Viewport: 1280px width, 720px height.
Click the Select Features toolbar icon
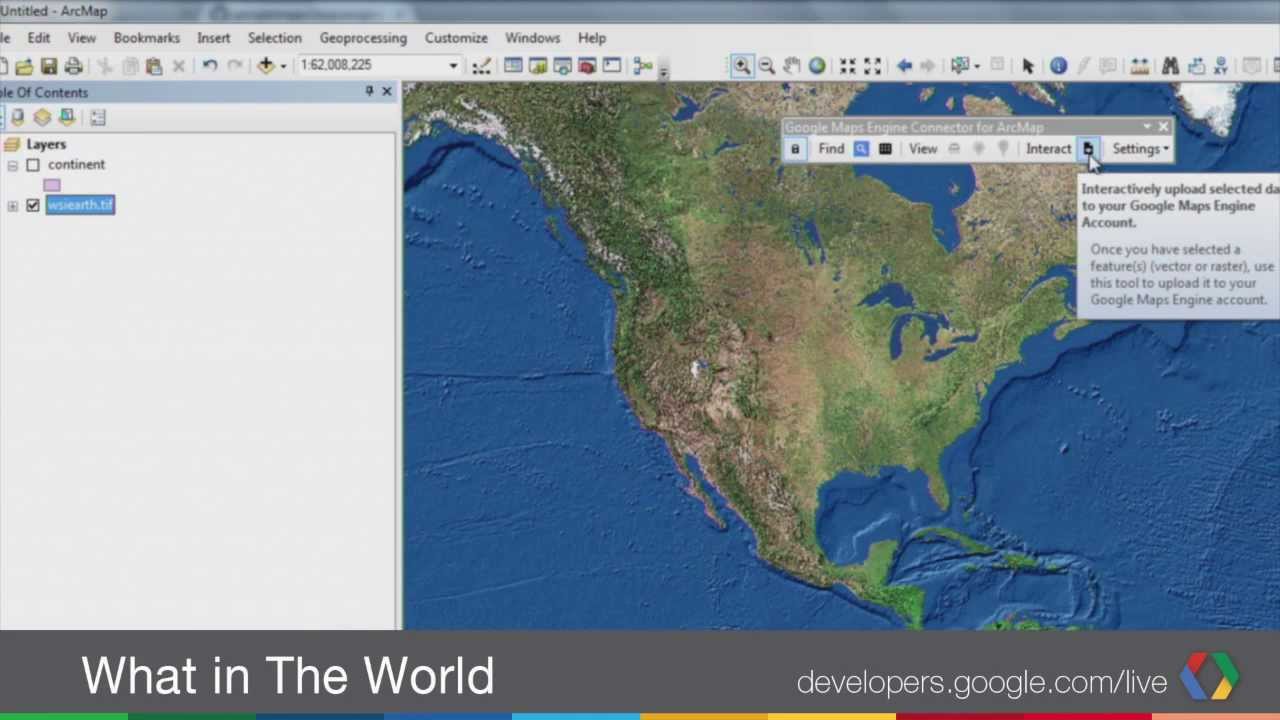[x=961, y=66]
